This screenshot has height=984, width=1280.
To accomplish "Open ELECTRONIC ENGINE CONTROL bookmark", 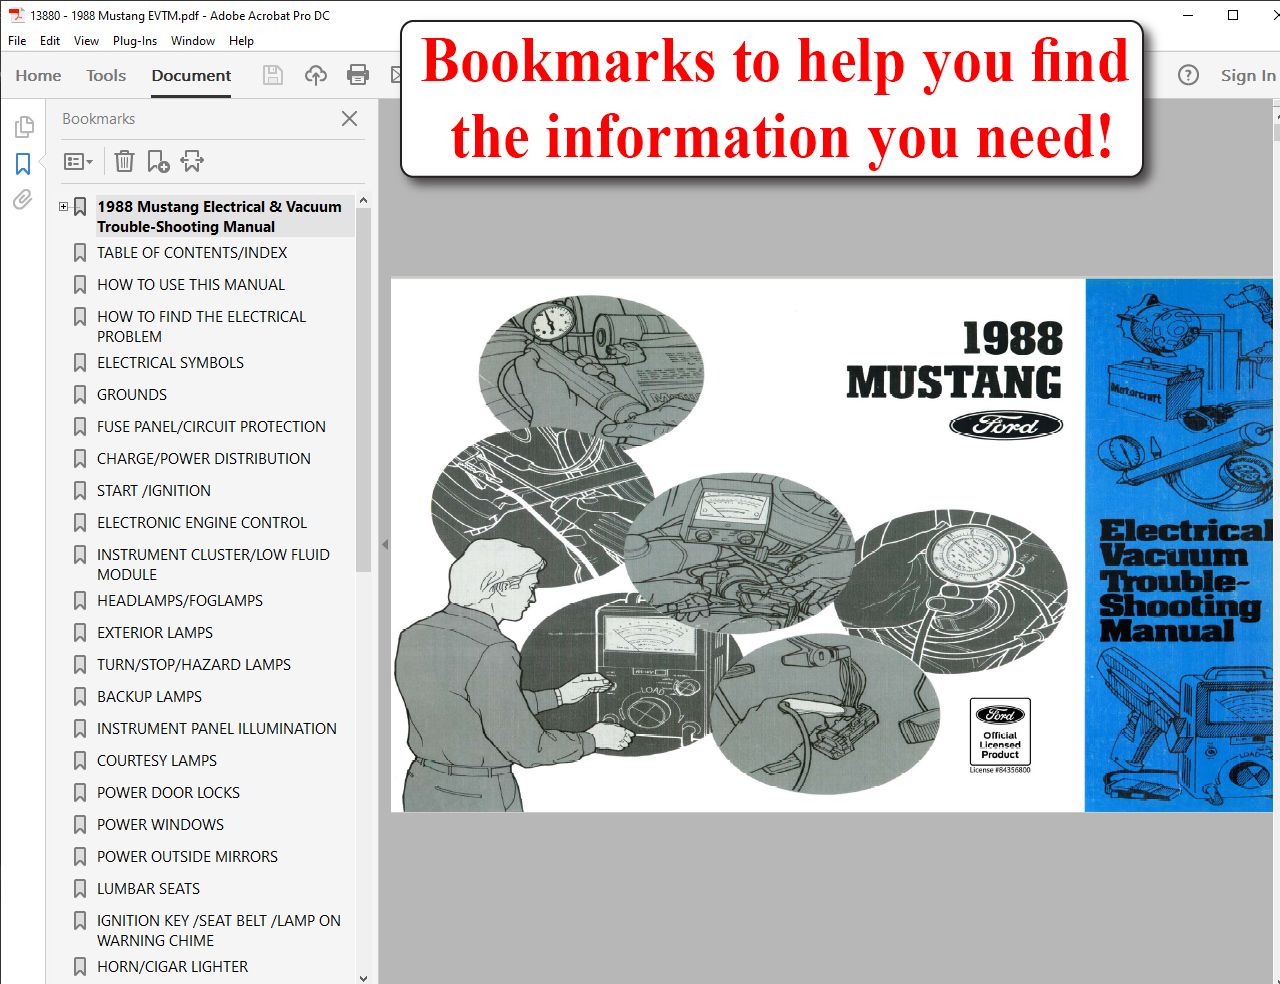I will (x=202, y=523).
